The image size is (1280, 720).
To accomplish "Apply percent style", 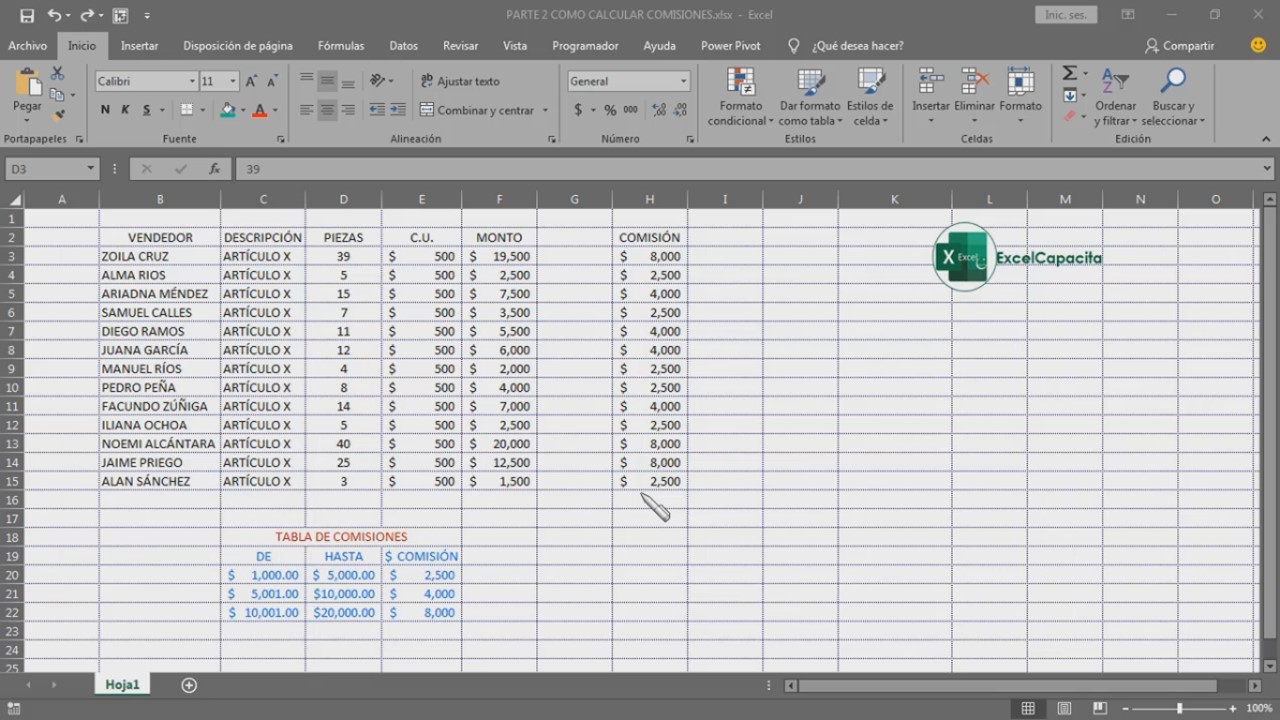I will point(610,110).
